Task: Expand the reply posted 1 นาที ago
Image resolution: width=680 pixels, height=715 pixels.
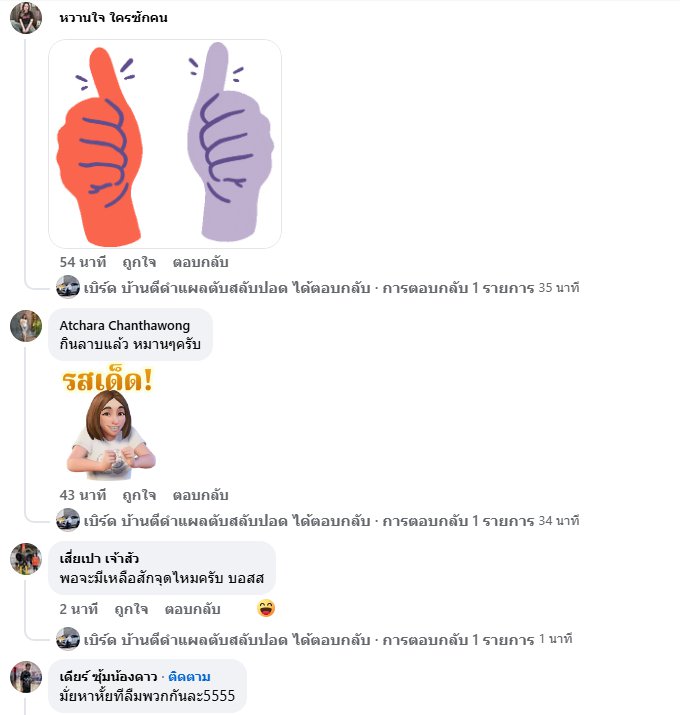Action: [x=327, y=639]
